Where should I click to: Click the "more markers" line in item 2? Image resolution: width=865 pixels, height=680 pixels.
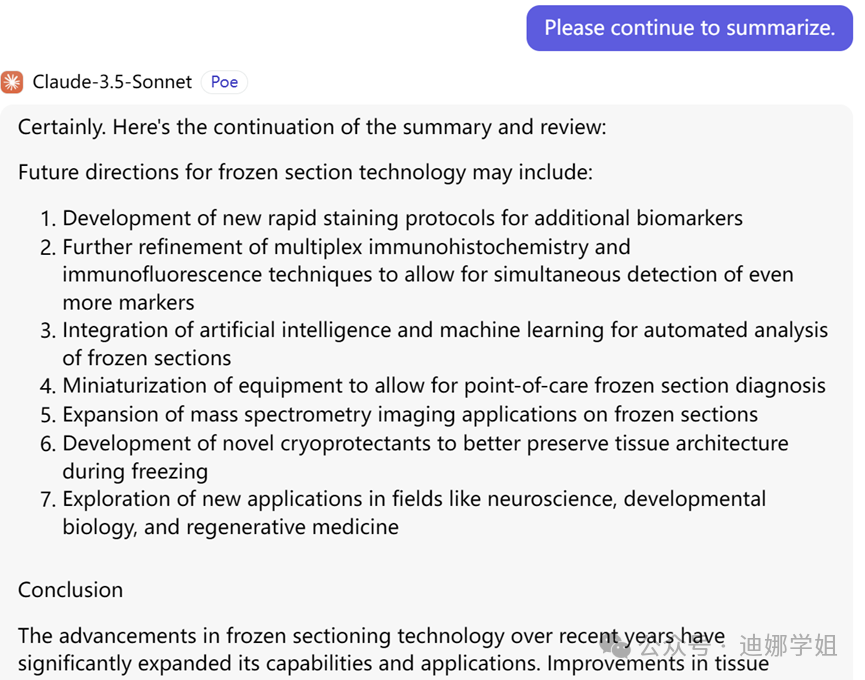coord(128,302)
